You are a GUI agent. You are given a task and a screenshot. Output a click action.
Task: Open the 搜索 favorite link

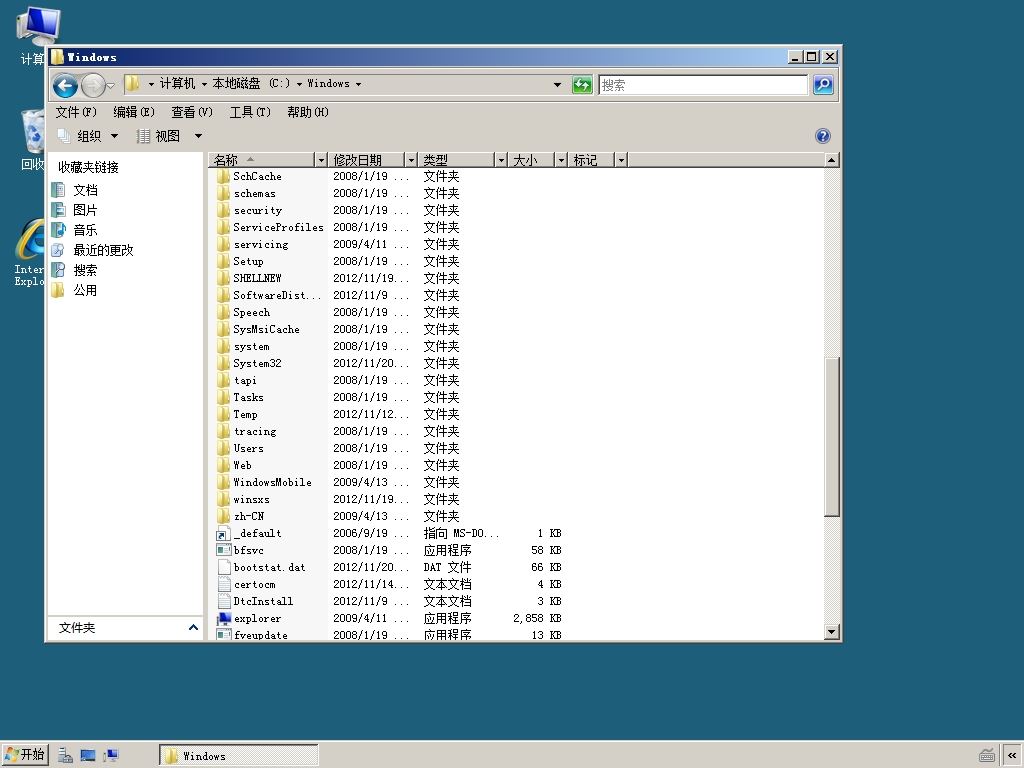(x=85, y=270)
